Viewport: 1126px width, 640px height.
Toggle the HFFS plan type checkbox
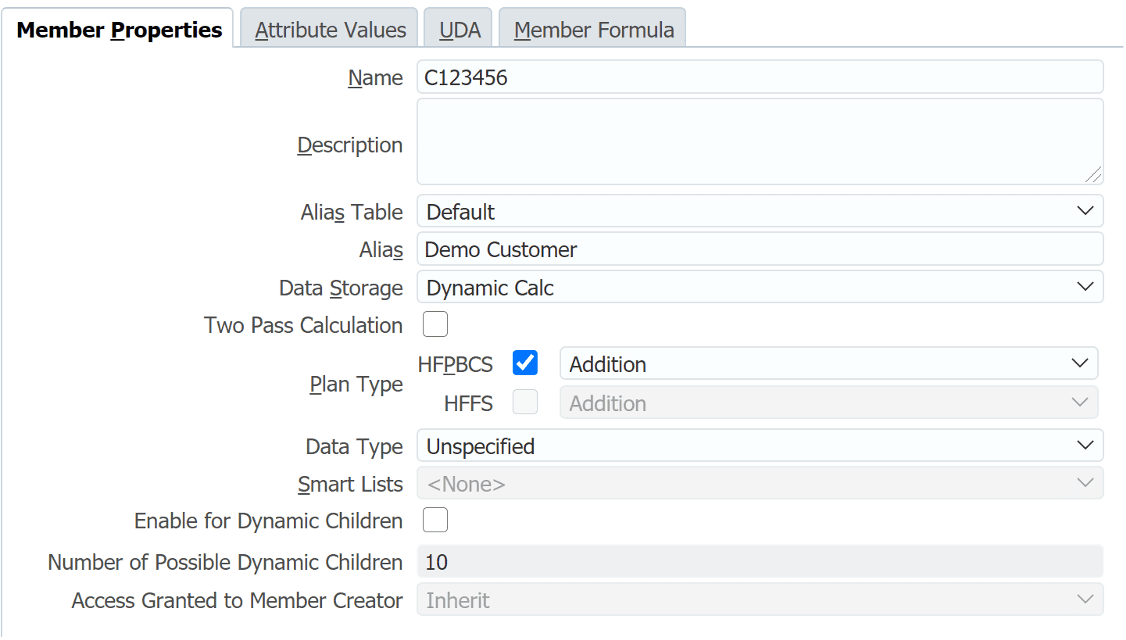point(525,402)
